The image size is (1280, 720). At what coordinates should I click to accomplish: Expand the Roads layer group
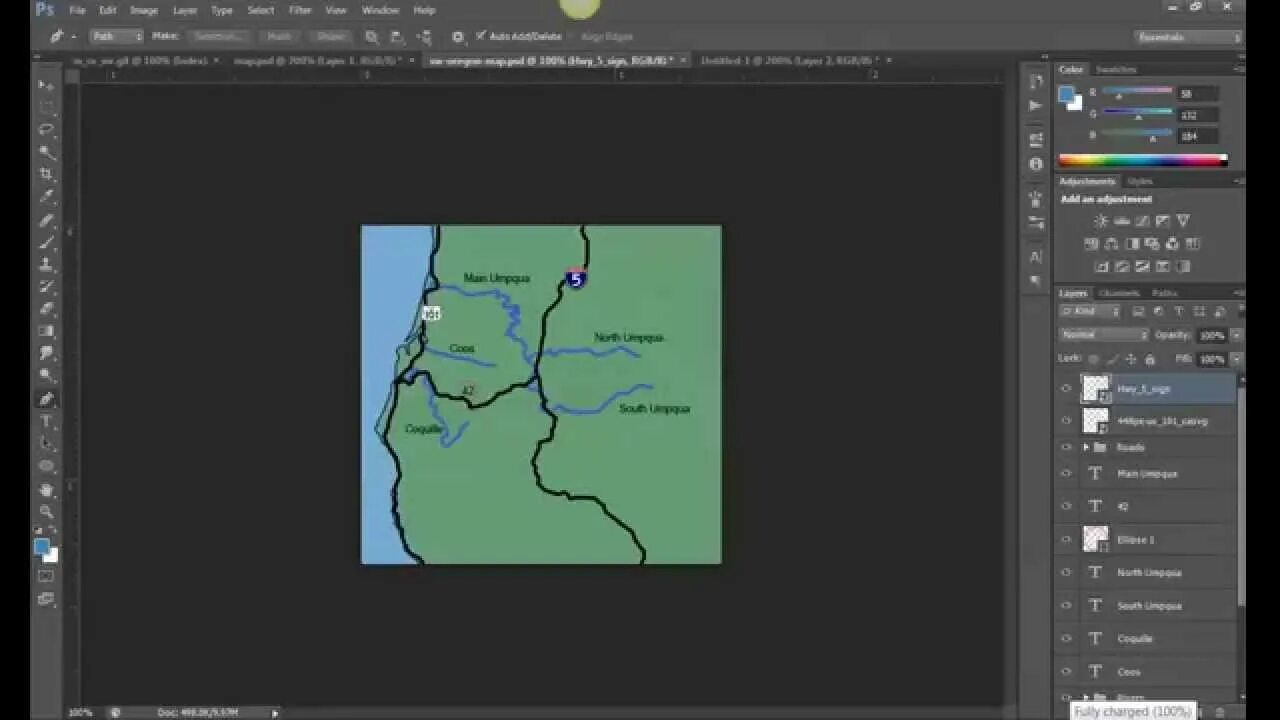coord(1086,447)
